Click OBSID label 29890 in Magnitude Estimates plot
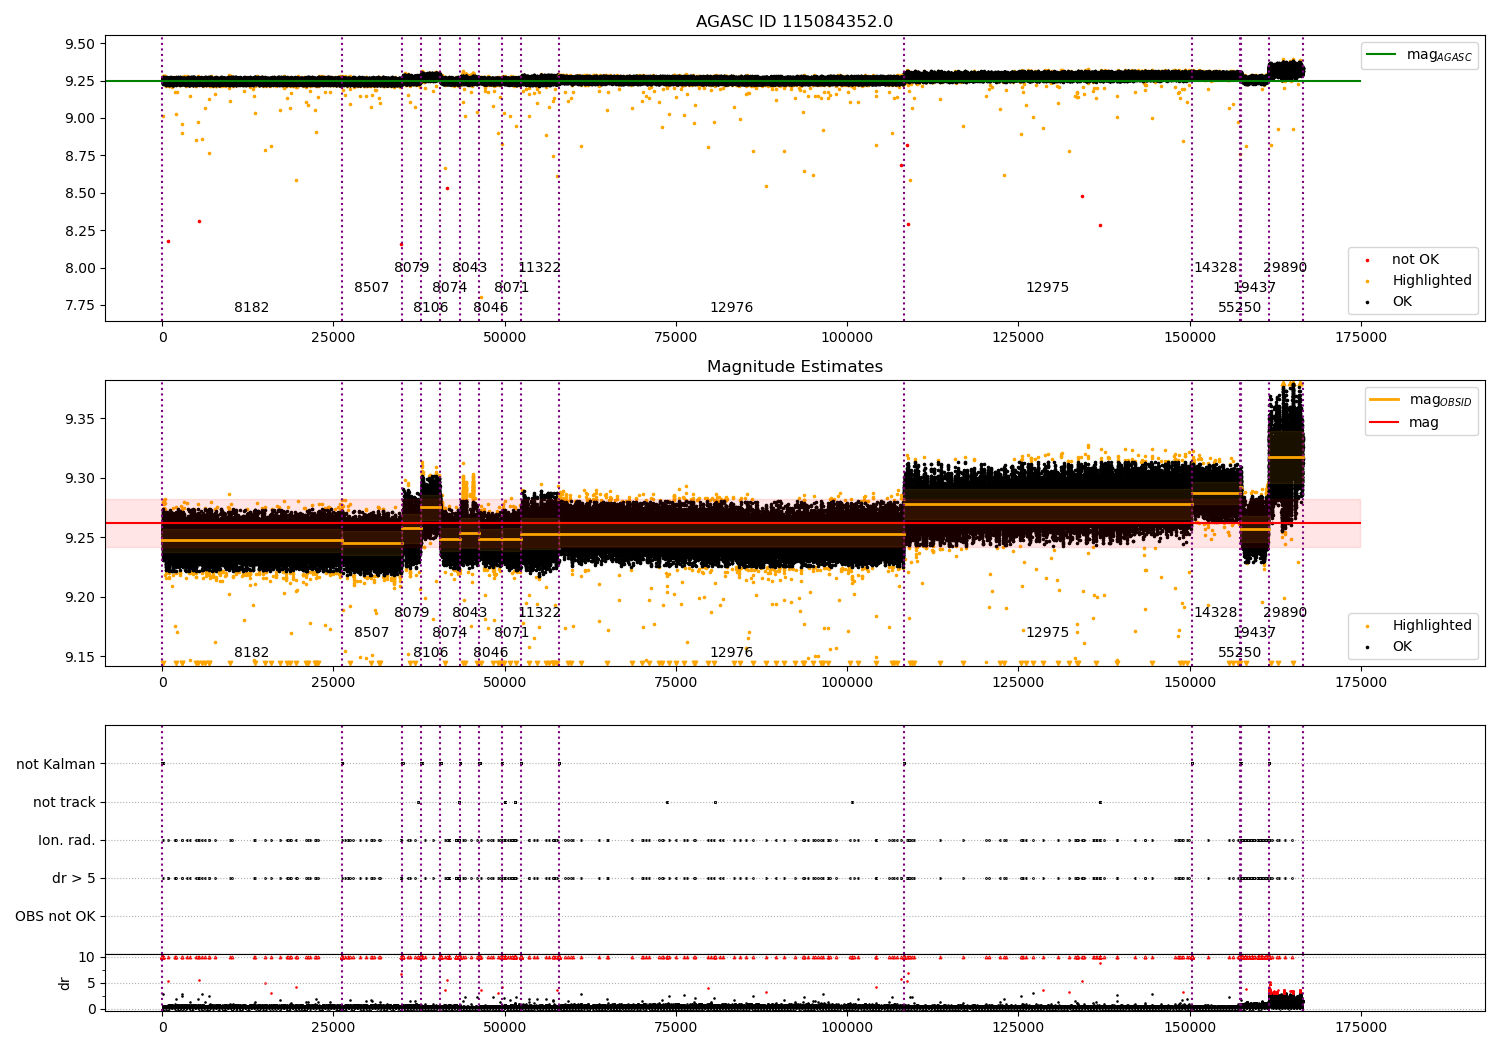The image size is (1500, 1050). click(1285, 613)
